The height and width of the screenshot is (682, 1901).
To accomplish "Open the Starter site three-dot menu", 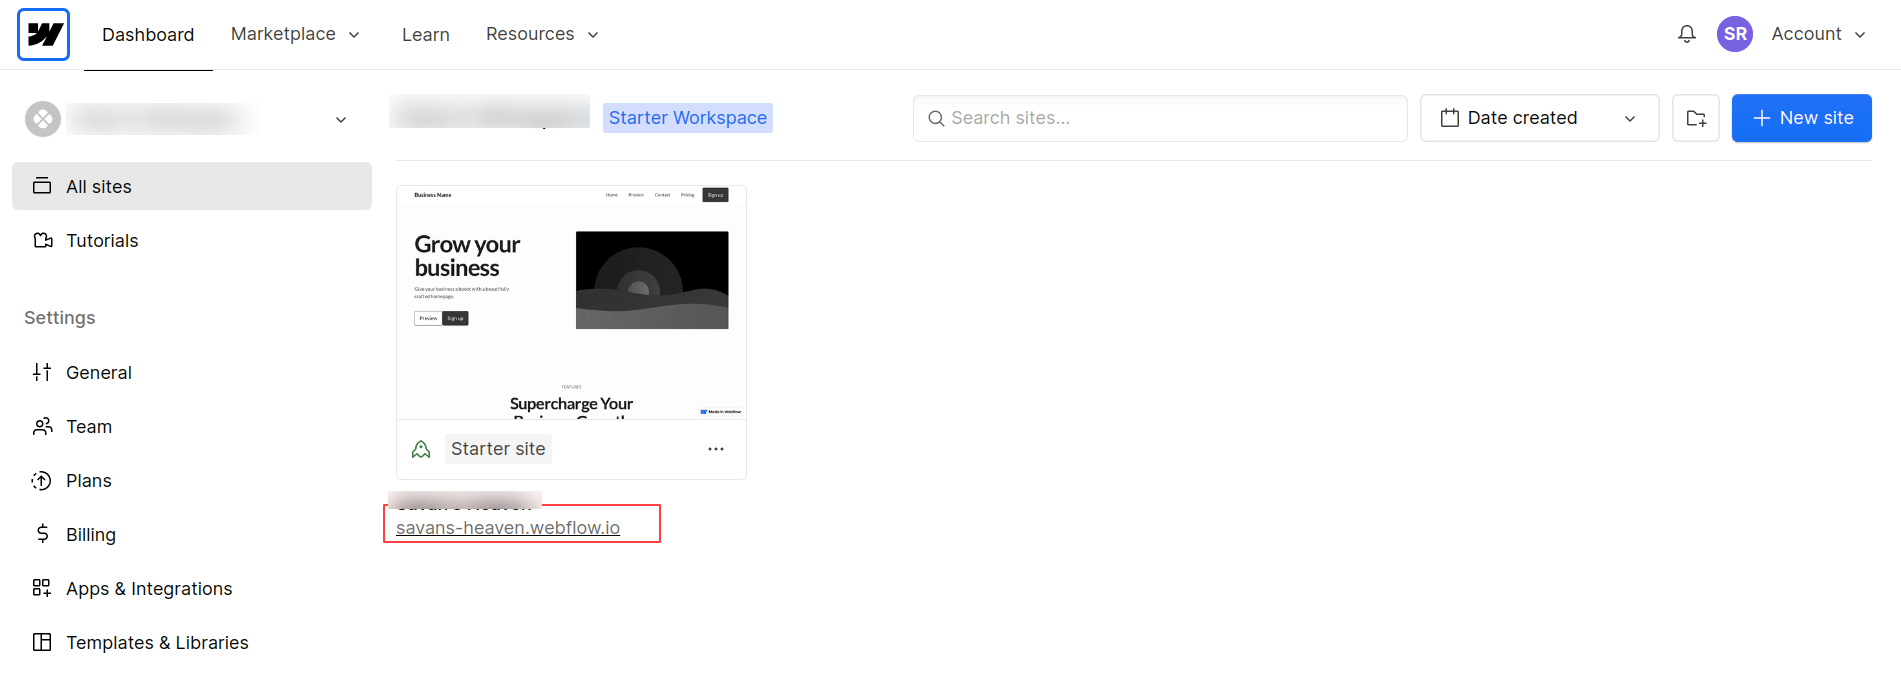I will click(715, 449).
